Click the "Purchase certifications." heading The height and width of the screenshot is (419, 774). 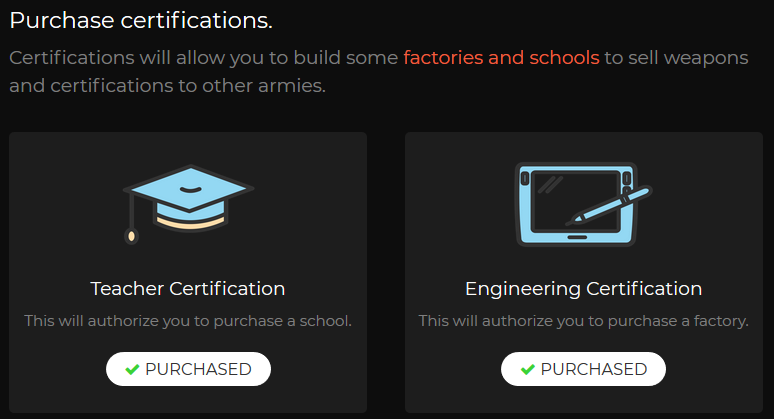[141, 20]
